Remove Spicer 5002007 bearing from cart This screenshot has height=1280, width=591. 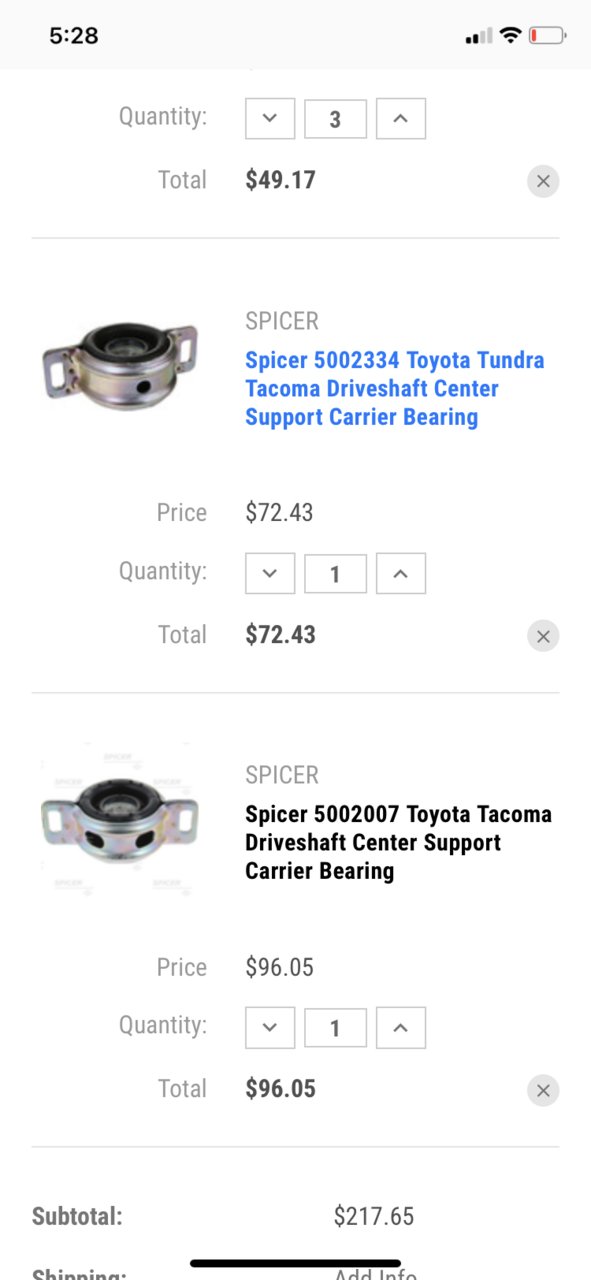tap(543, 1090)
